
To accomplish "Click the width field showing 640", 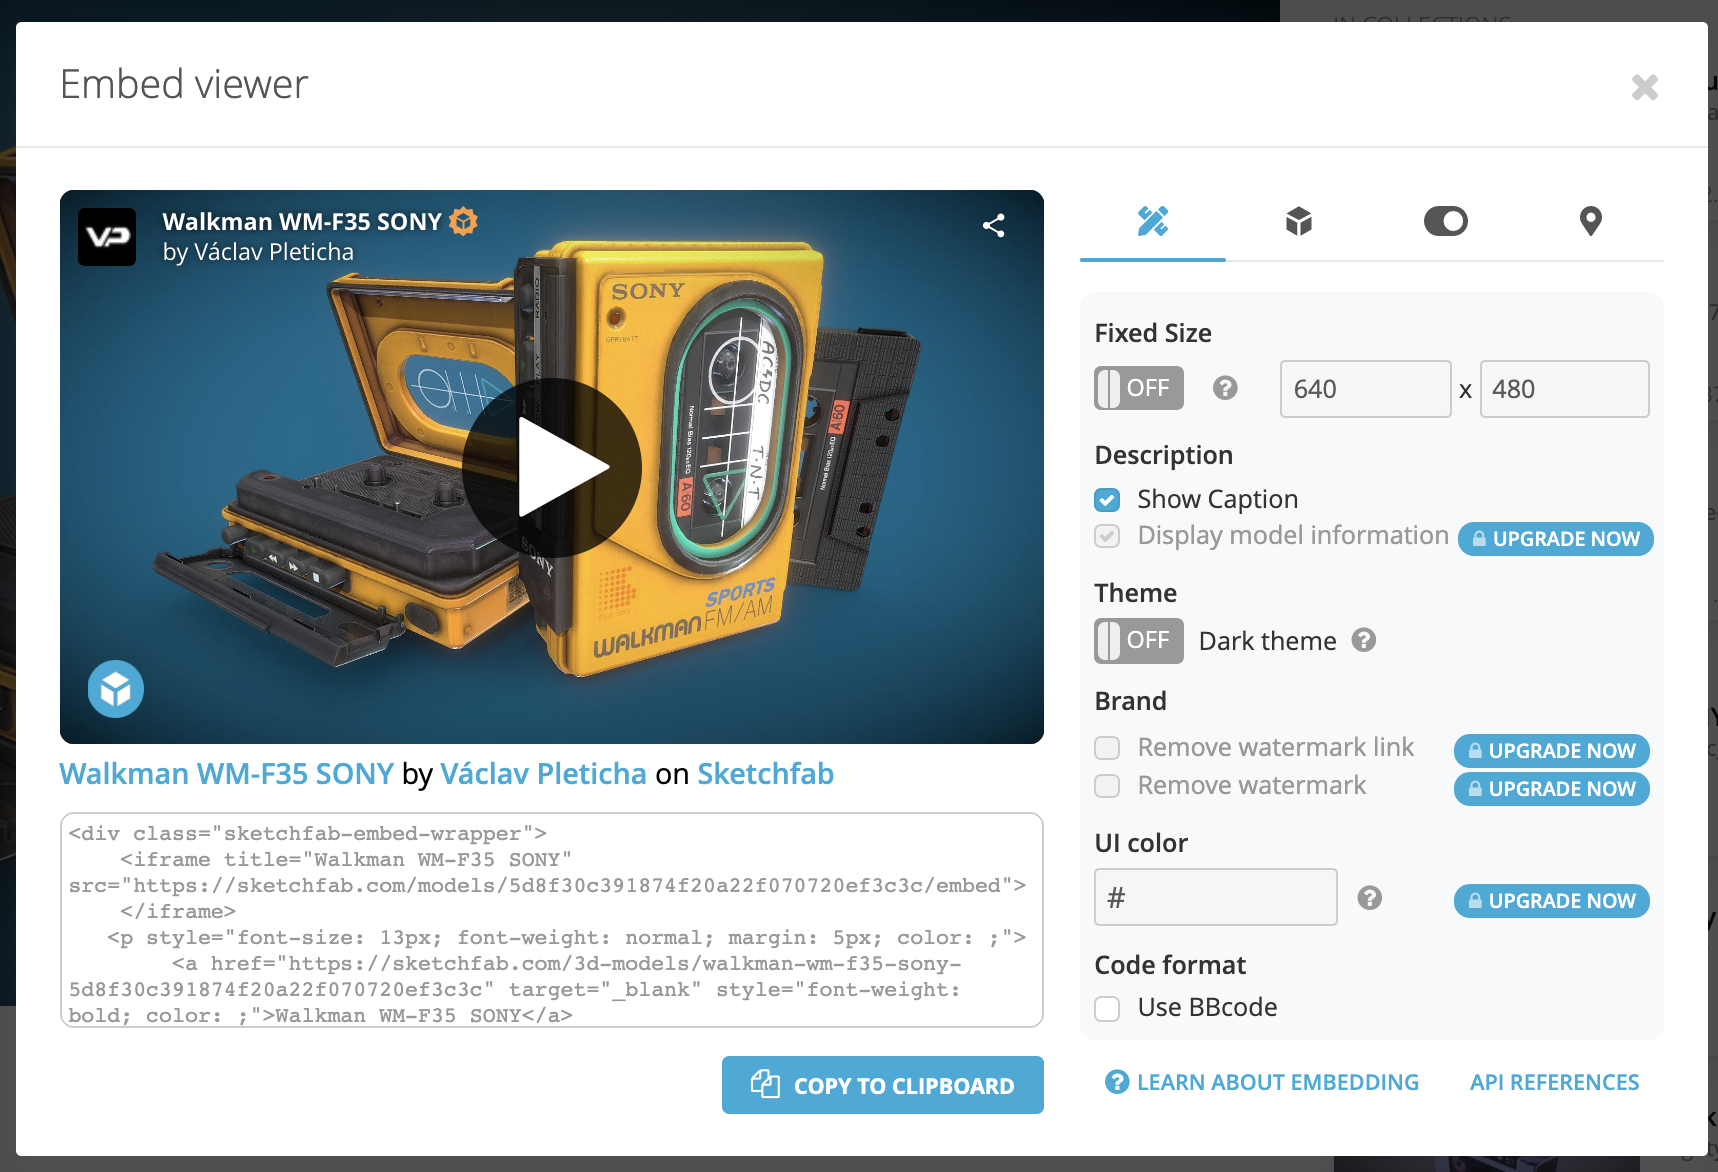I will (1365, 389).
